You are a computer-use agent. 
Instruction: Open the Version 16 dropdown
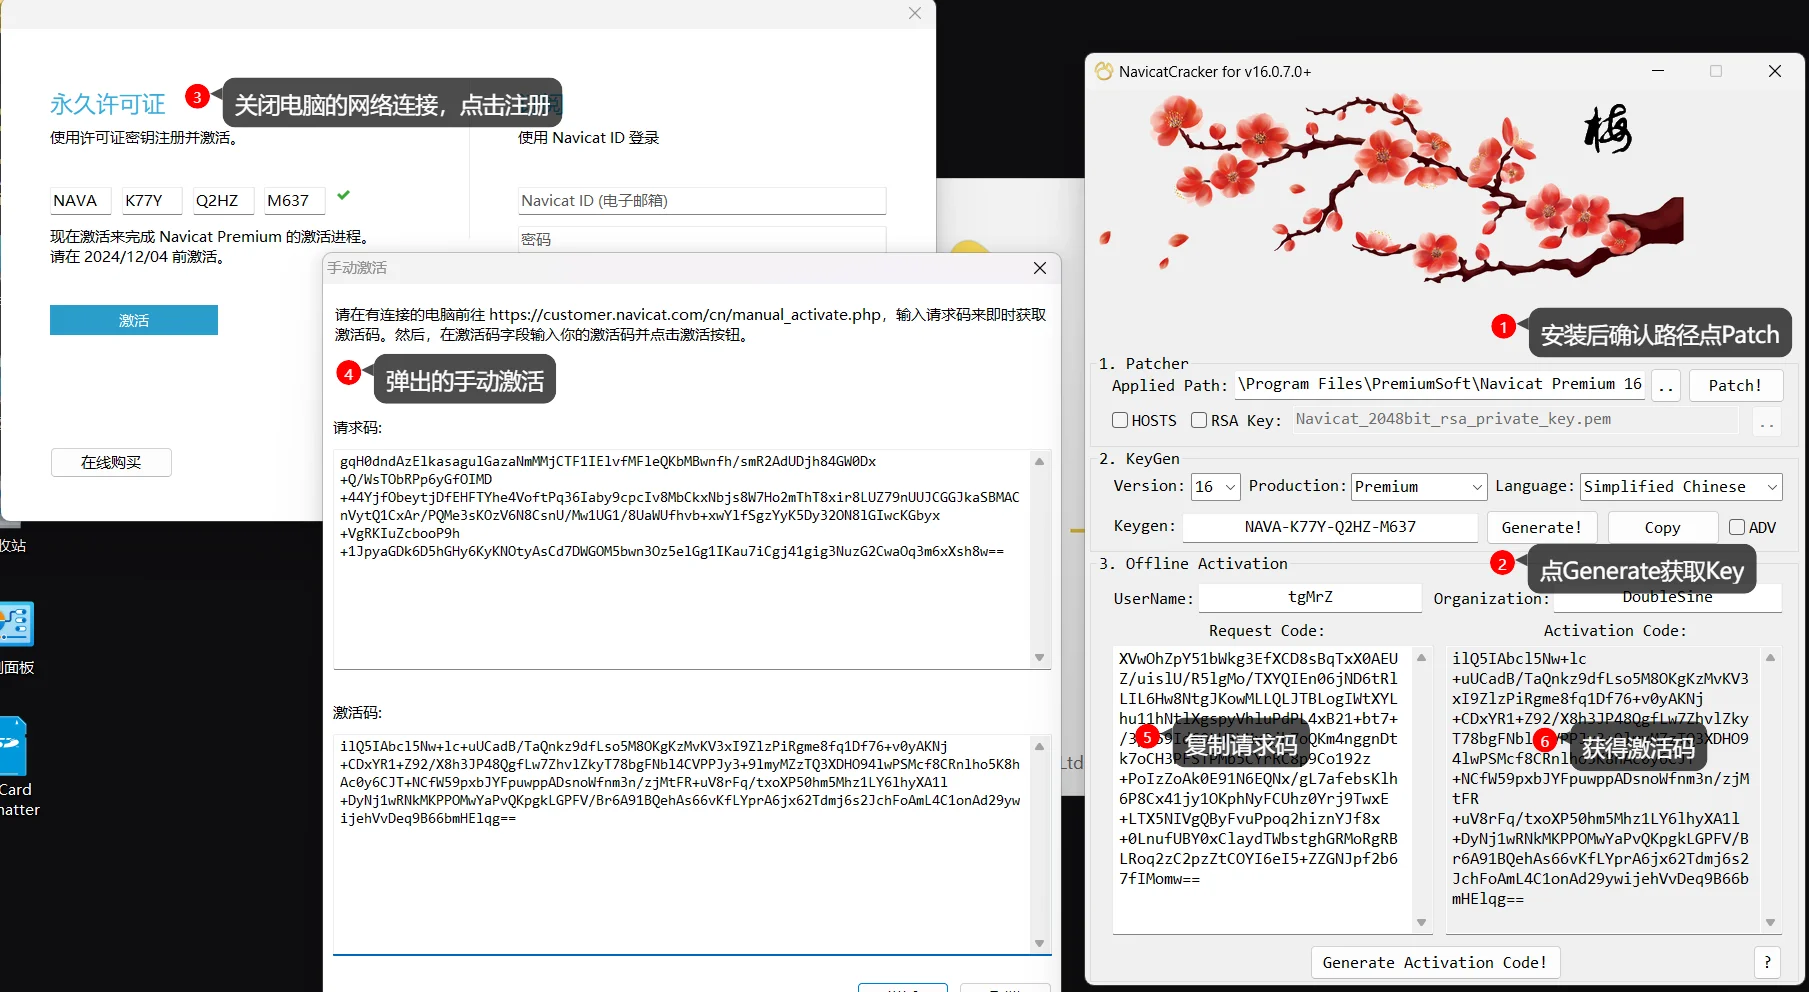[x=1215, y=487]
